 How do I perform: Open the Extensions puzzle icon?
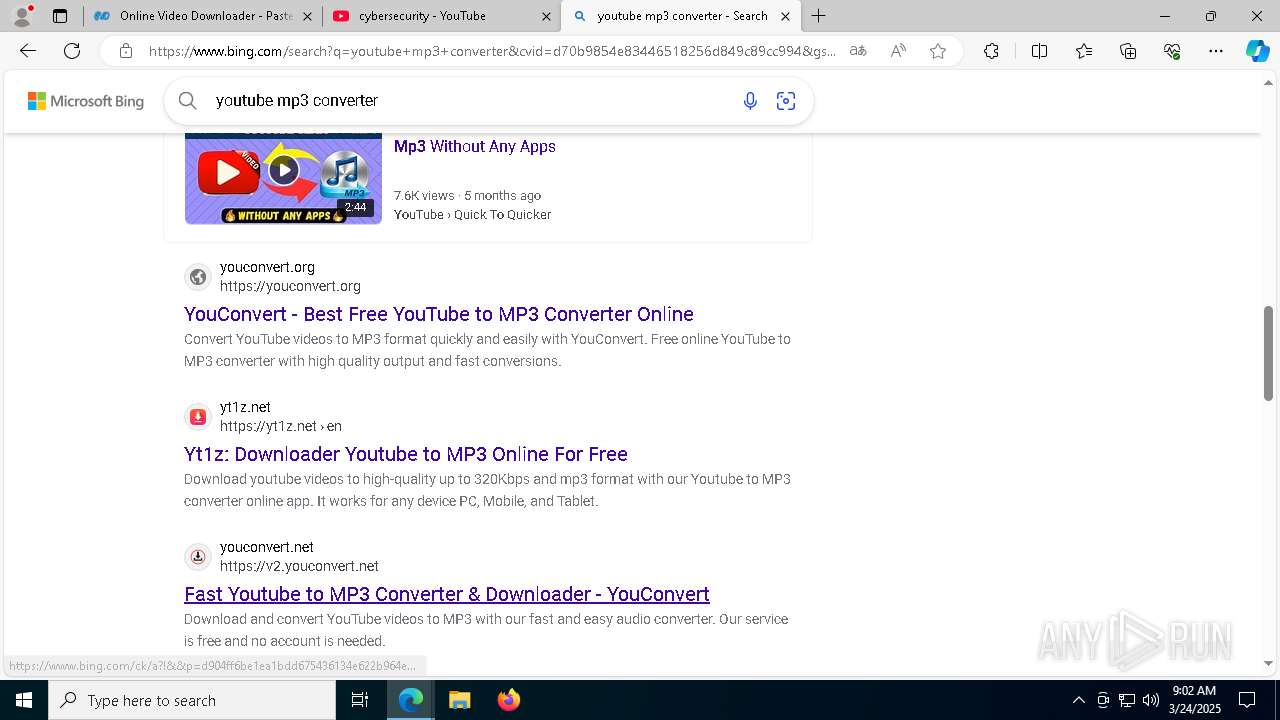pyautogui.click(x=991, y=51)
